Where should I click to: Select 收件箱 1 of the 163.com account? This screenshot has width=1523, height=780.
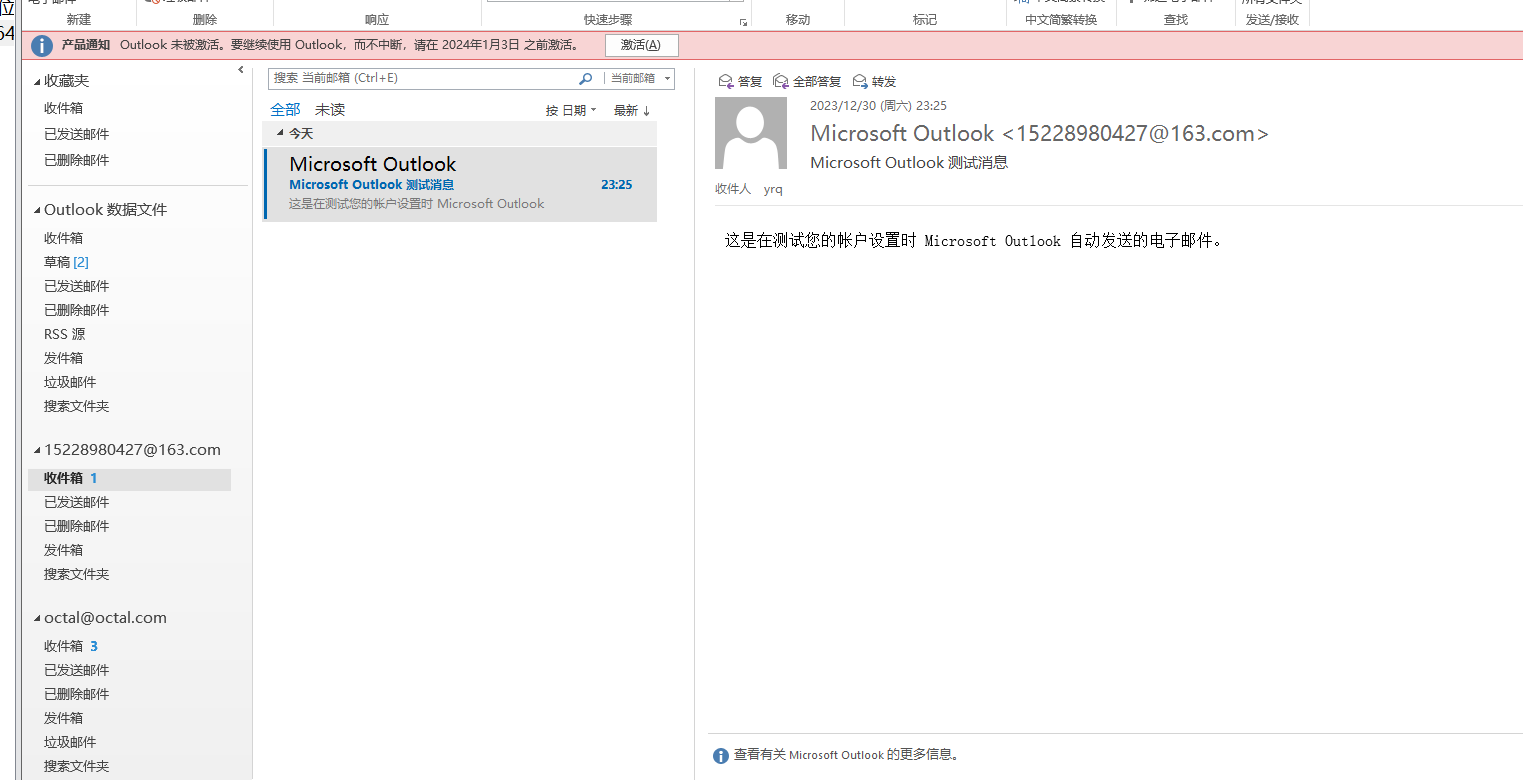[130, 478]
